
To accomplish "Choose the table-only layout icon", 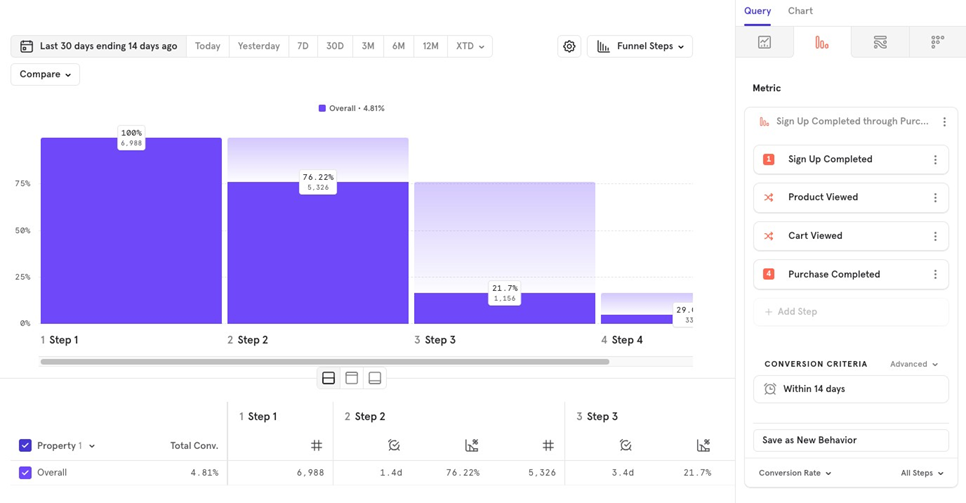I will pyautogui.click(x=375, y=378).
